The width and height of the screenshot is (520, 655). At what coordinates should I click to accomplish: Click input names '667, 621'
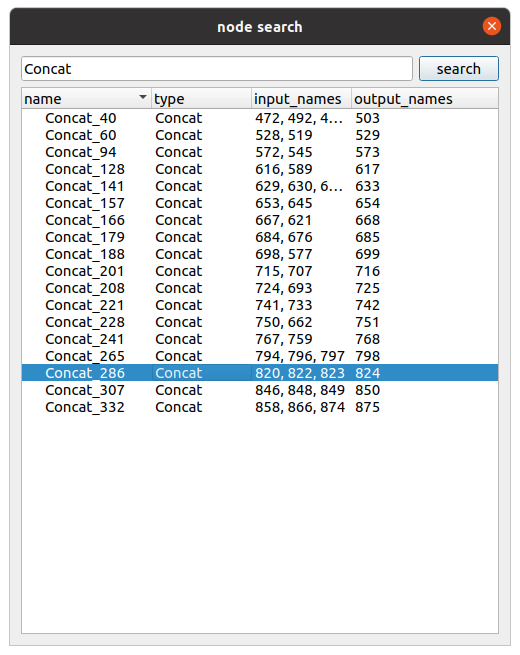point(284,220)
